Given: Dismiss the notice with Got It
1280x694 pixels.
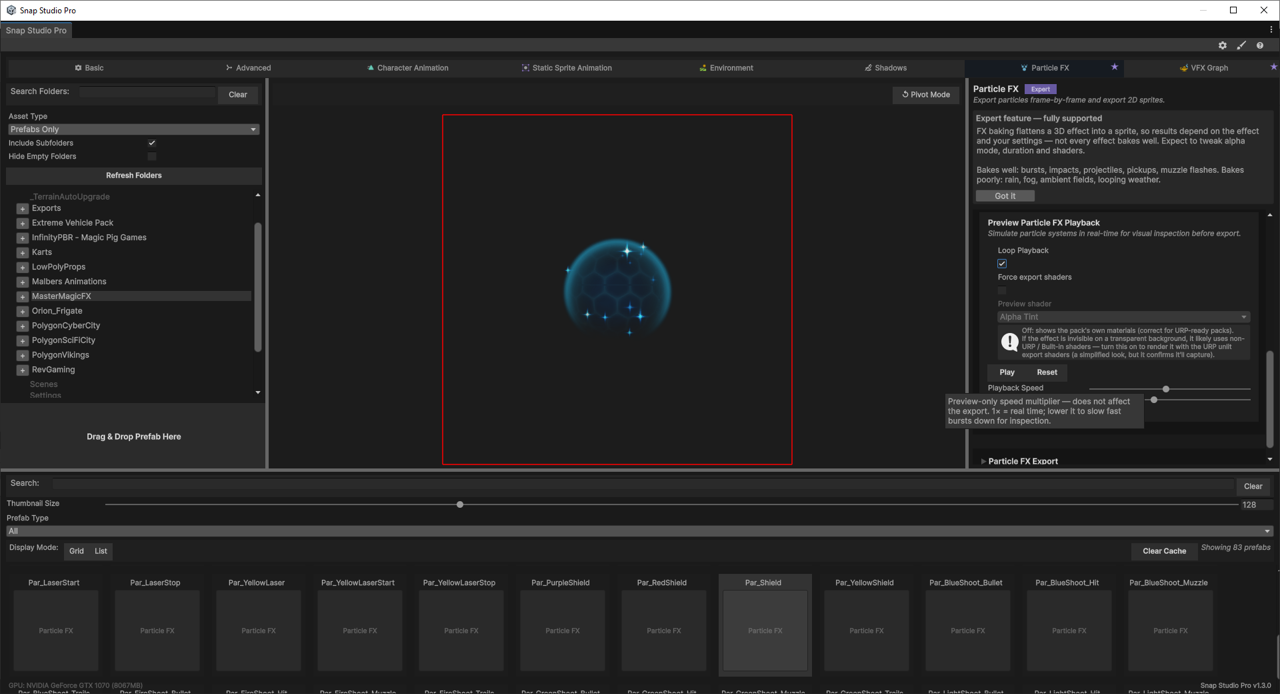Looking at the screenshot, I should coord(1005,196).
